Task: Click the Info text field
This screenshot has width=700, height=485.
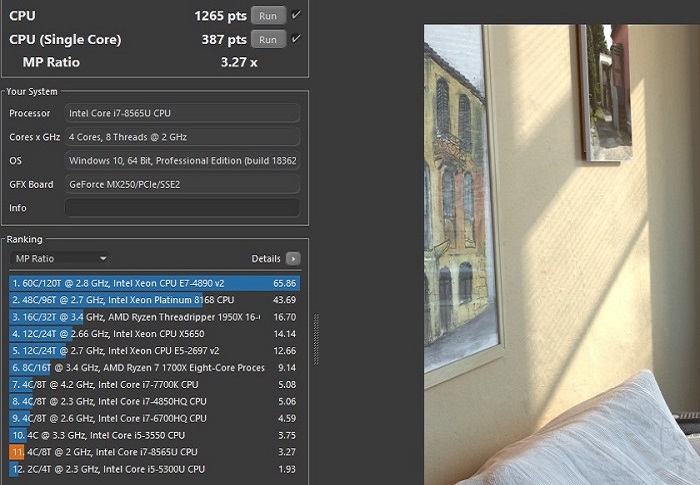Action: pyautogui.click(x=182, y=208)
